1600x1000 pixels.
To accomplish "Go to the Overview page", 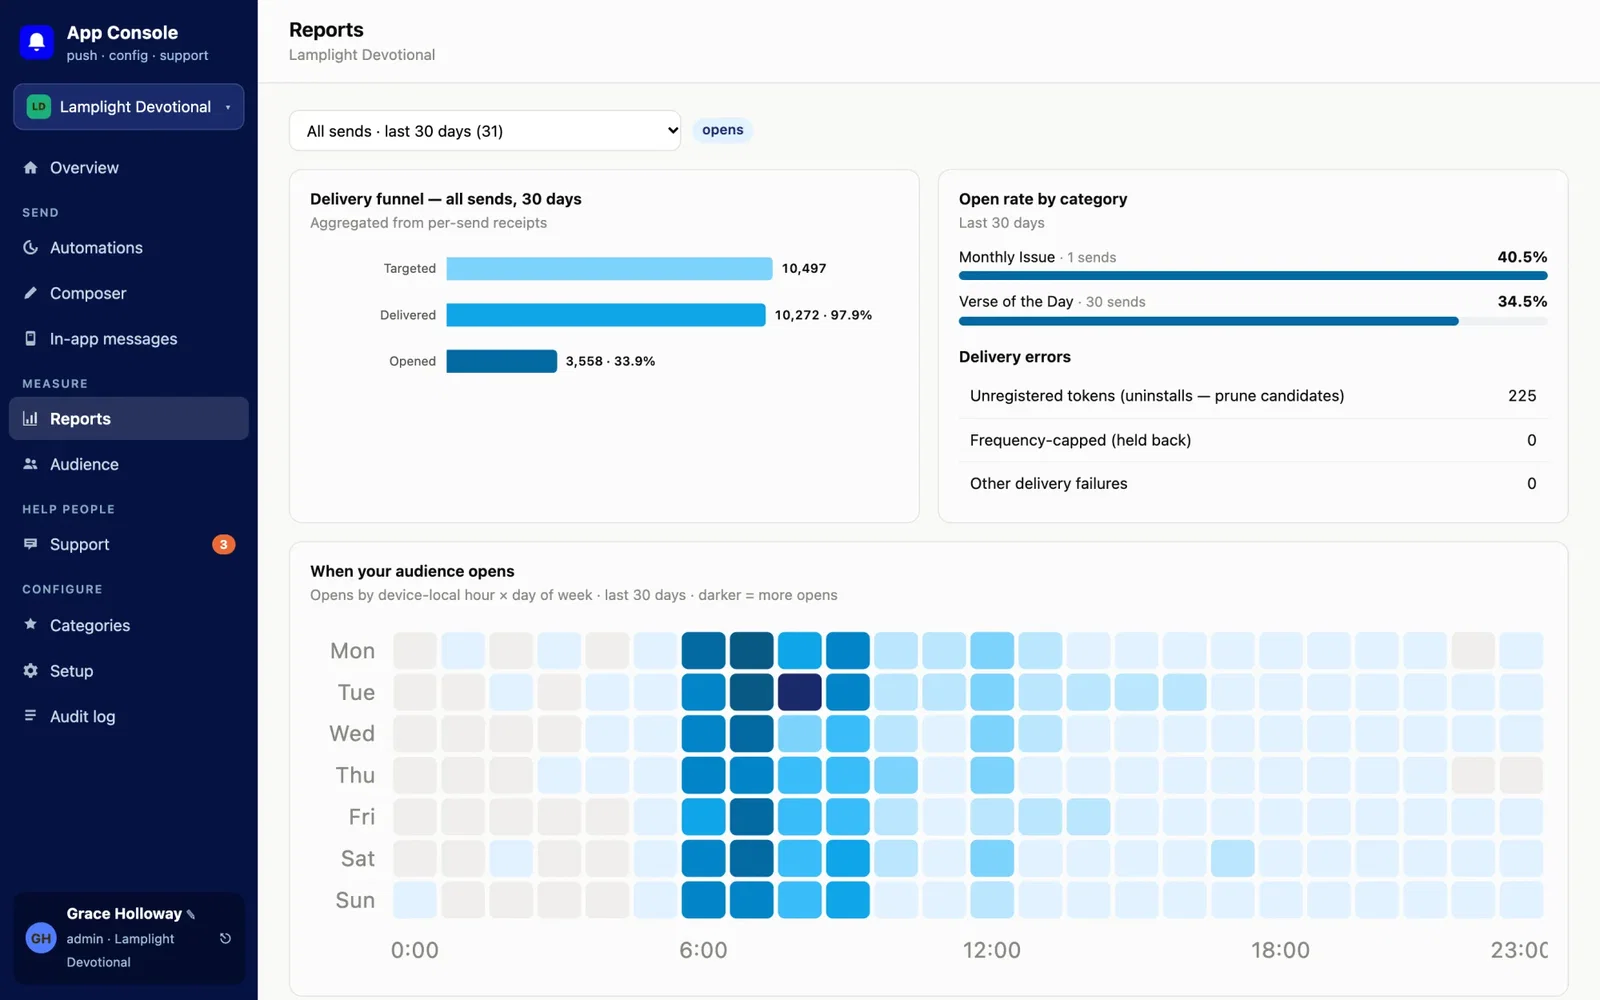I will pos(129,168).
